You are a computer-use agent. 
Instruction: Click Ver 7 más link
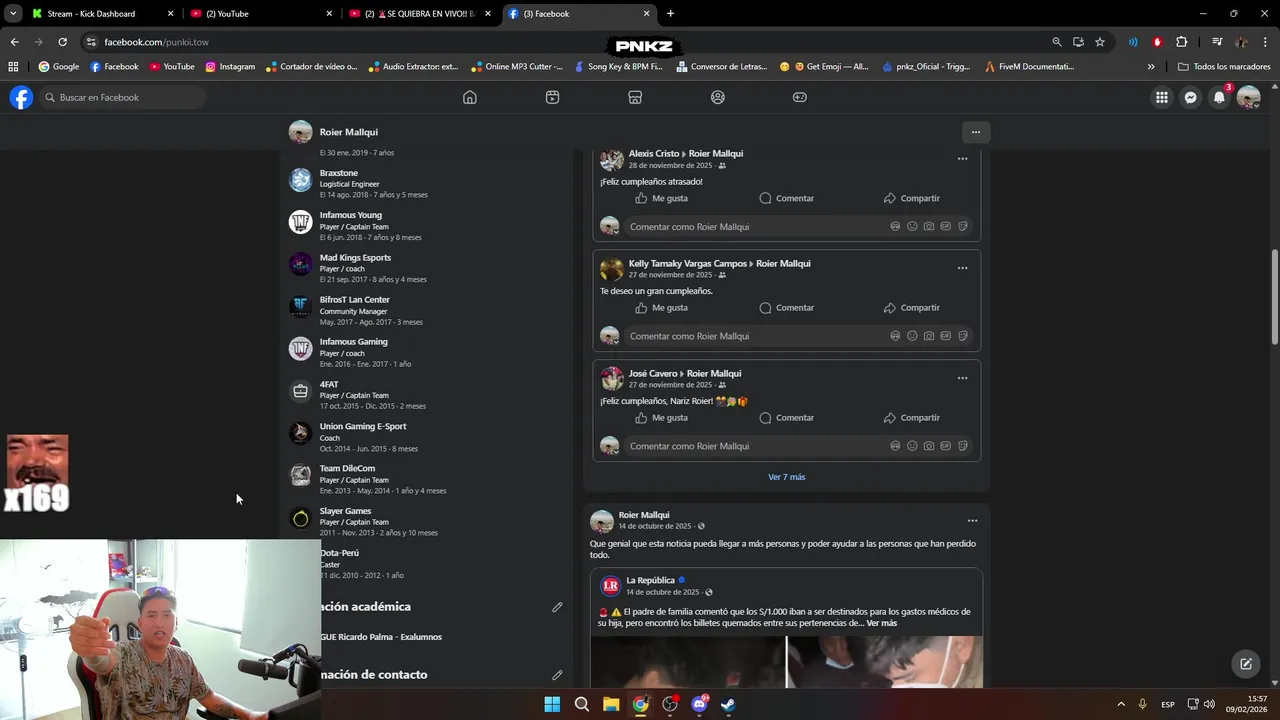pos(786,477)
